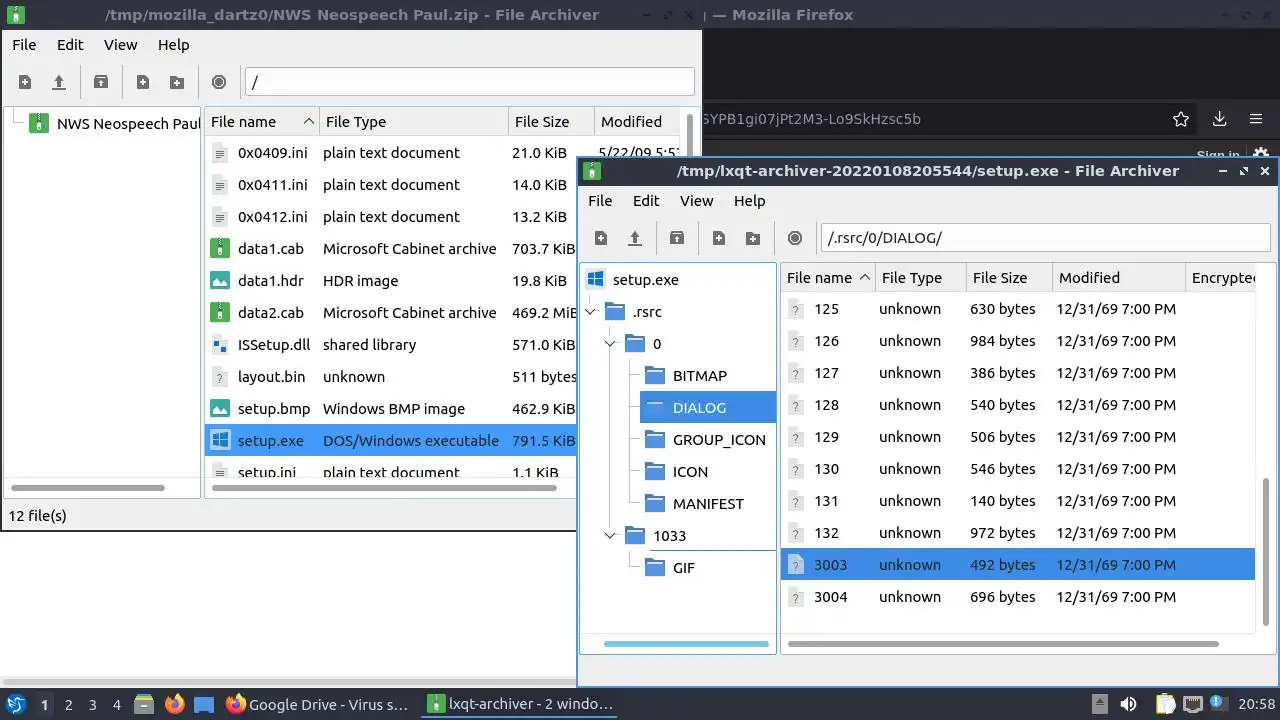Click Stop icon in zip window toolbar
This screenshot has width=1280, height=720.
click(219, 82)
